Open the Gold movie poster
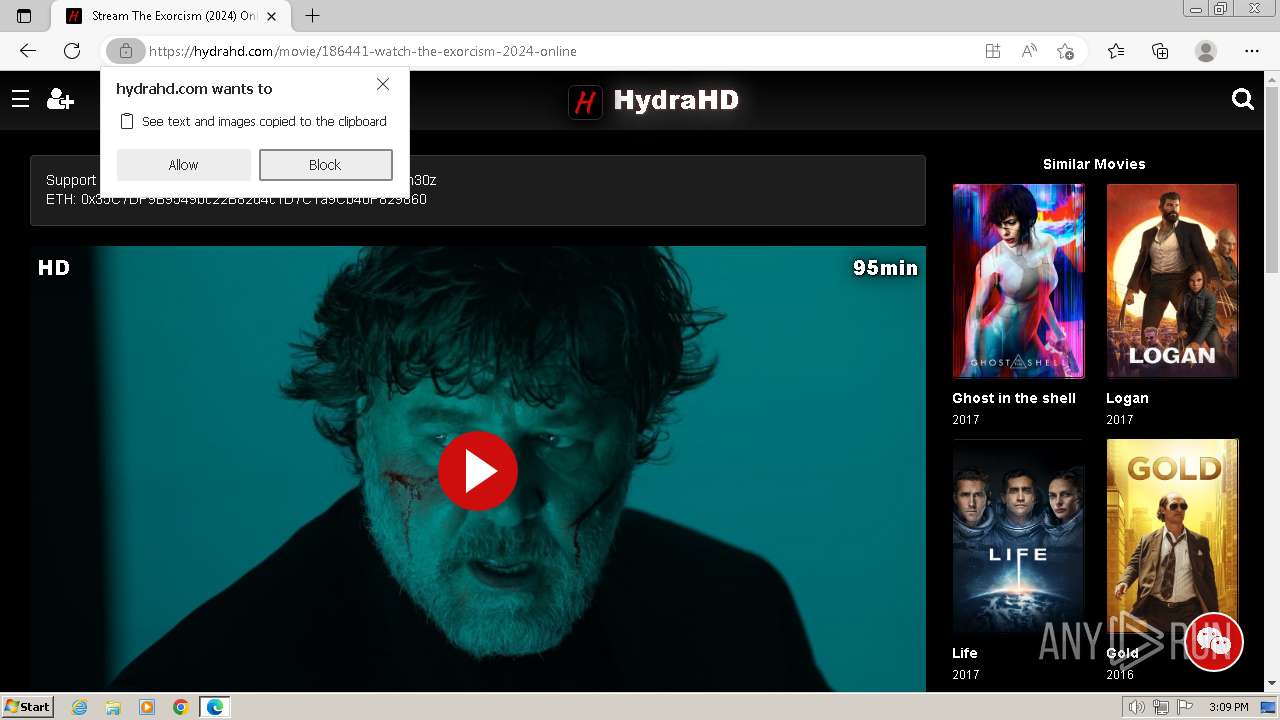The image size is (1280, 720). (1172, 536)
